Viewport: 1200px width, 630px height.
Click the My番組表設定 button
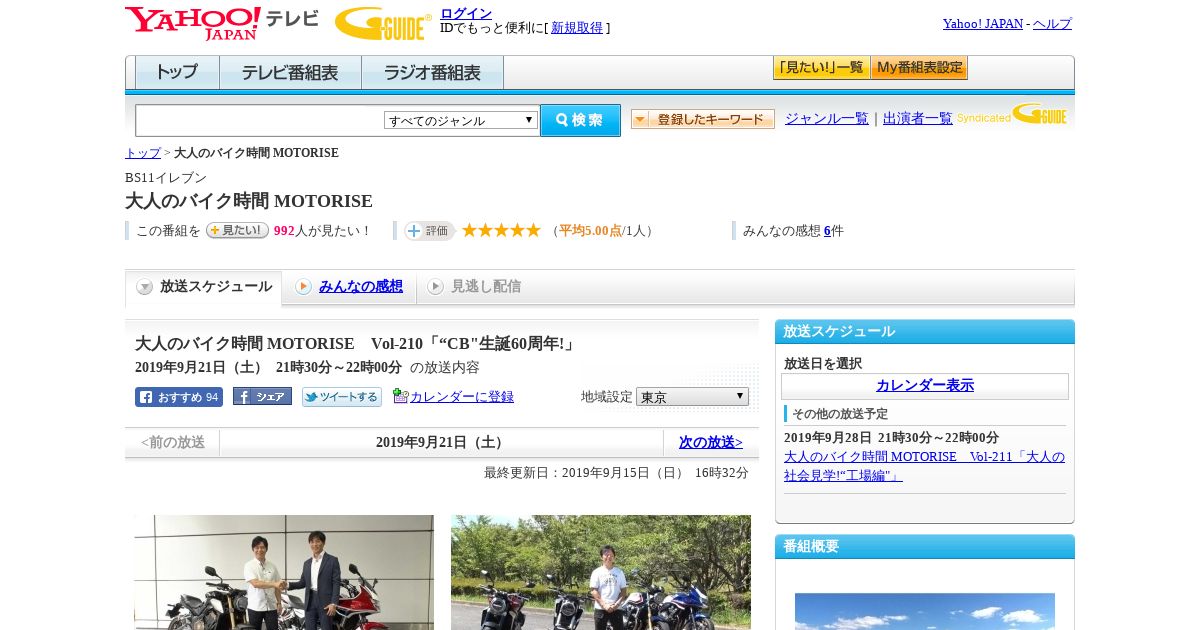click(x=919, y=68)
